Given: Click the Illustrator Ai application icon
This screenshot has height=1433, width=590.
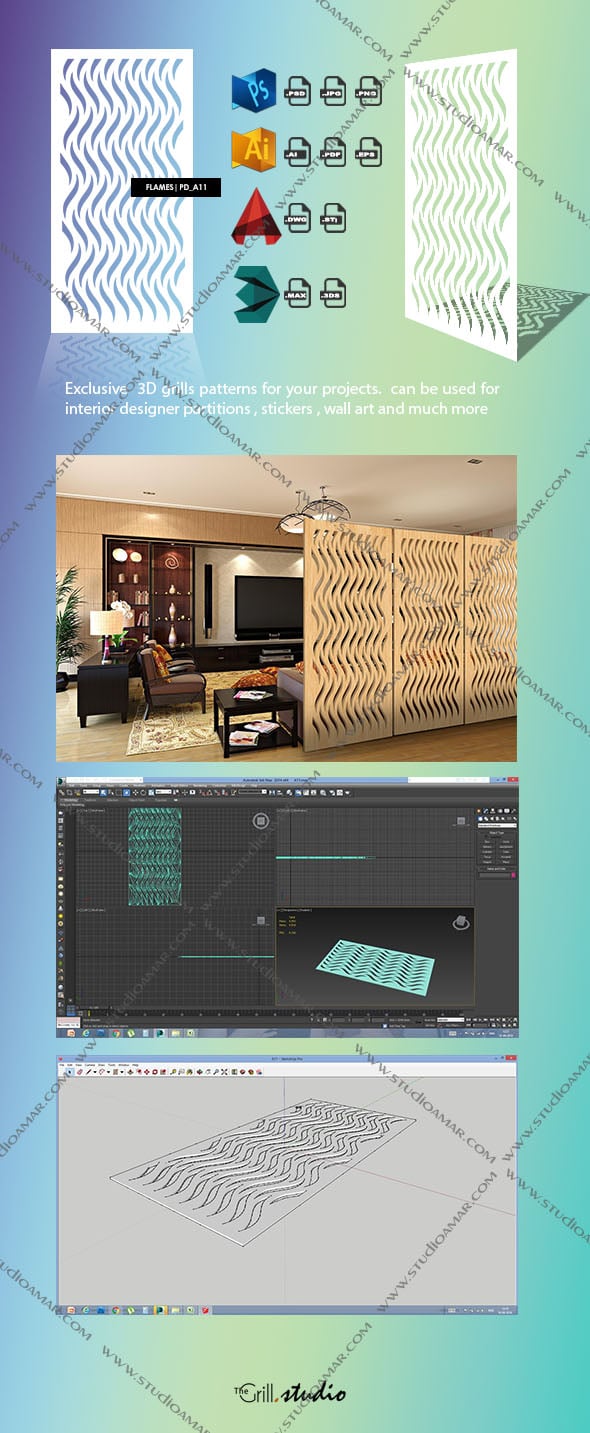Looking at the screenshot, I should tap(253, 150).
